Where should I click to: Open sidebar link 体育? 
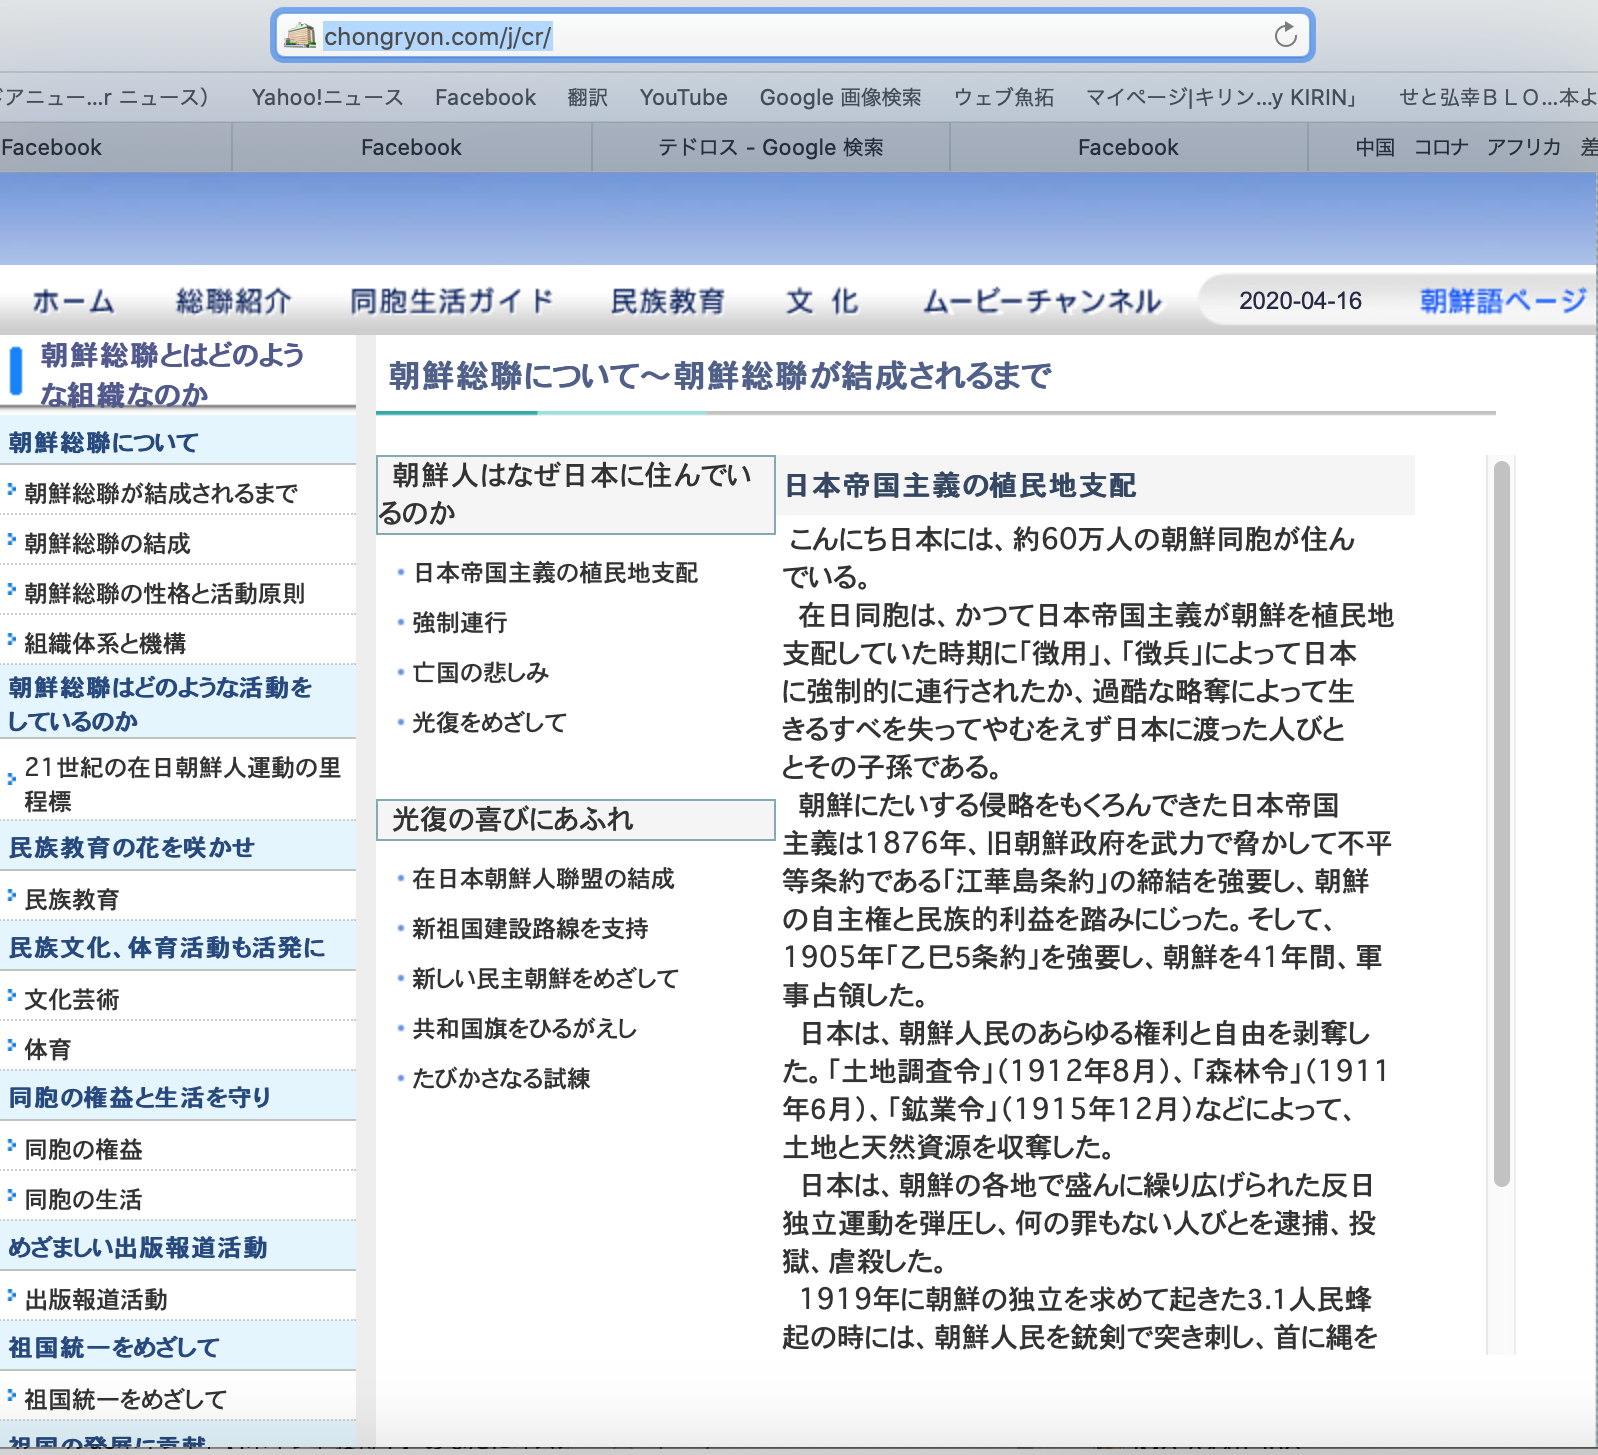point(47,1049)
